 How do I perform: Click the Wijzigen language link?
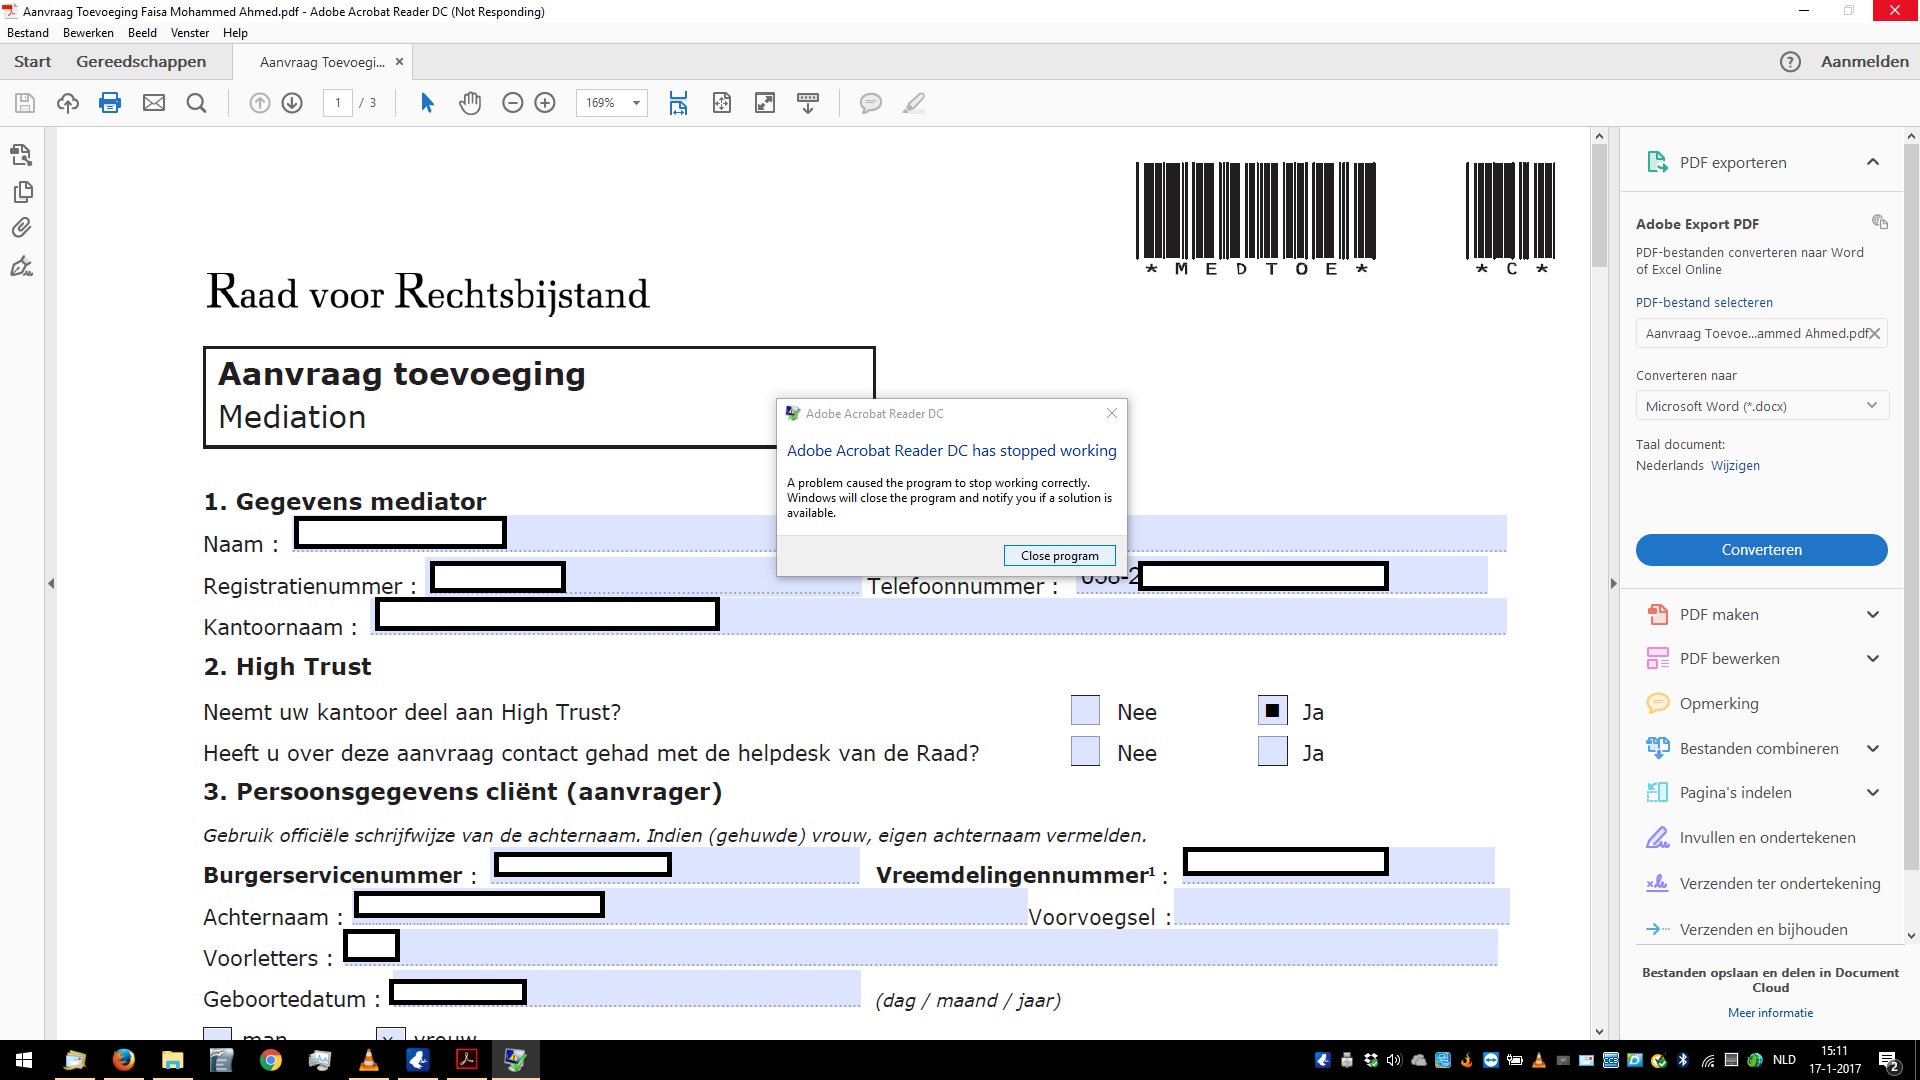pyautogui.click(x=1735, y=466)
